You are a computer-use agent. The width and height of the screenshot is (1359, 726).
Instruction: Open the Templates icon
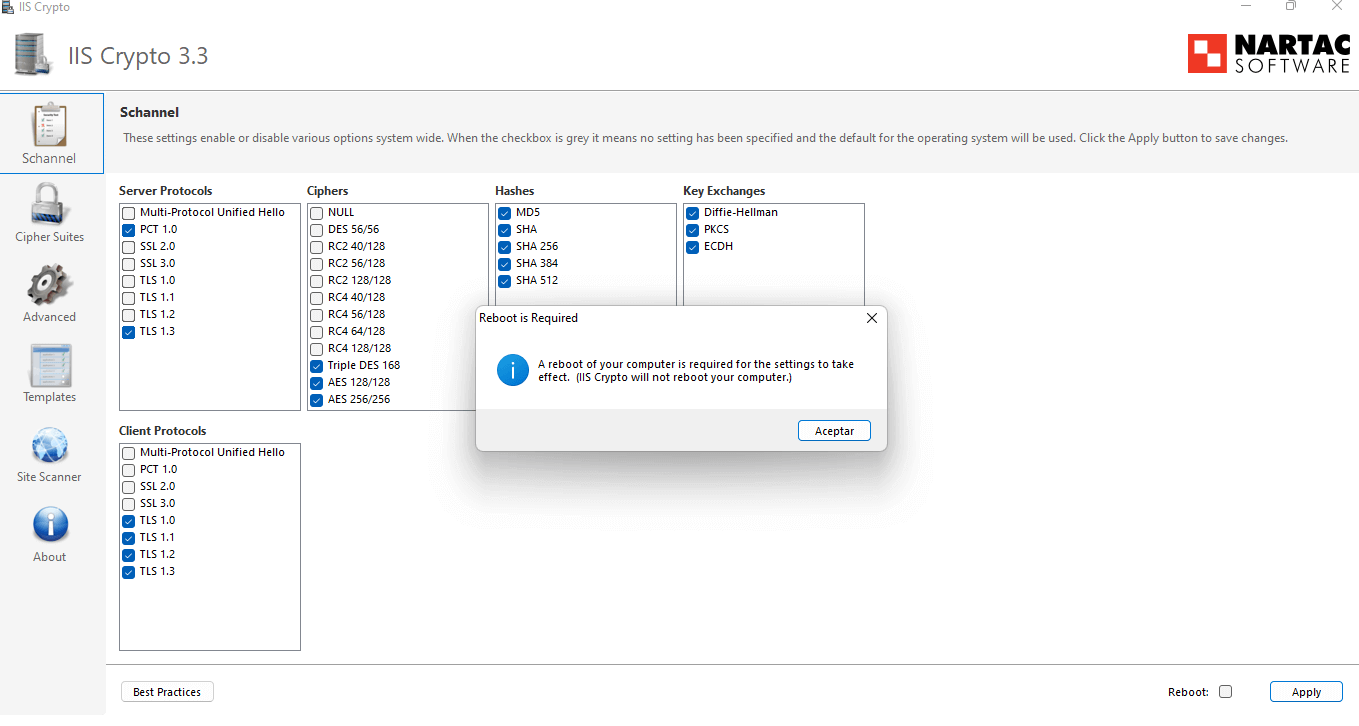(50, 365)
